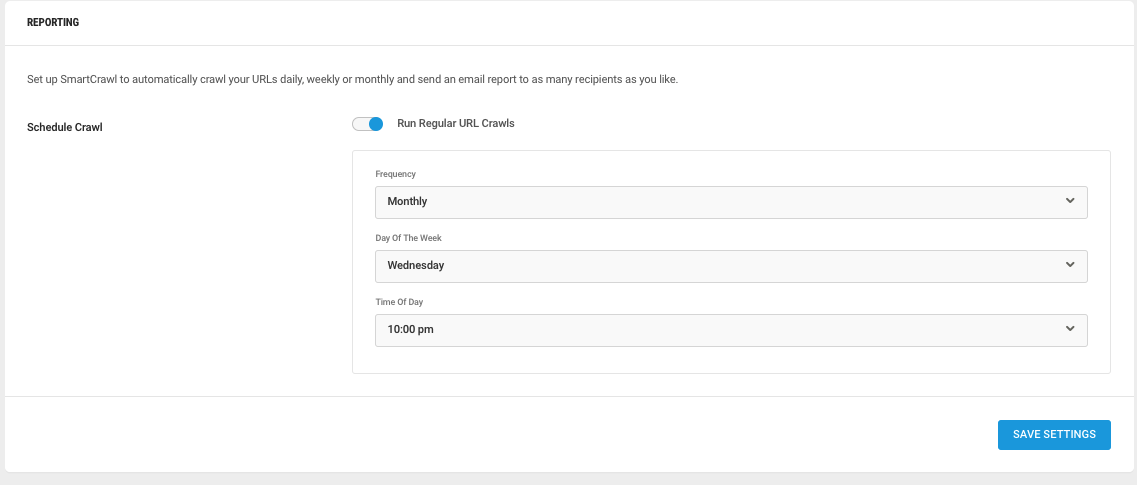The image size is (1137, 485).
Task: Select the 'Monthly' value text
Action: (x=407, y=202)
